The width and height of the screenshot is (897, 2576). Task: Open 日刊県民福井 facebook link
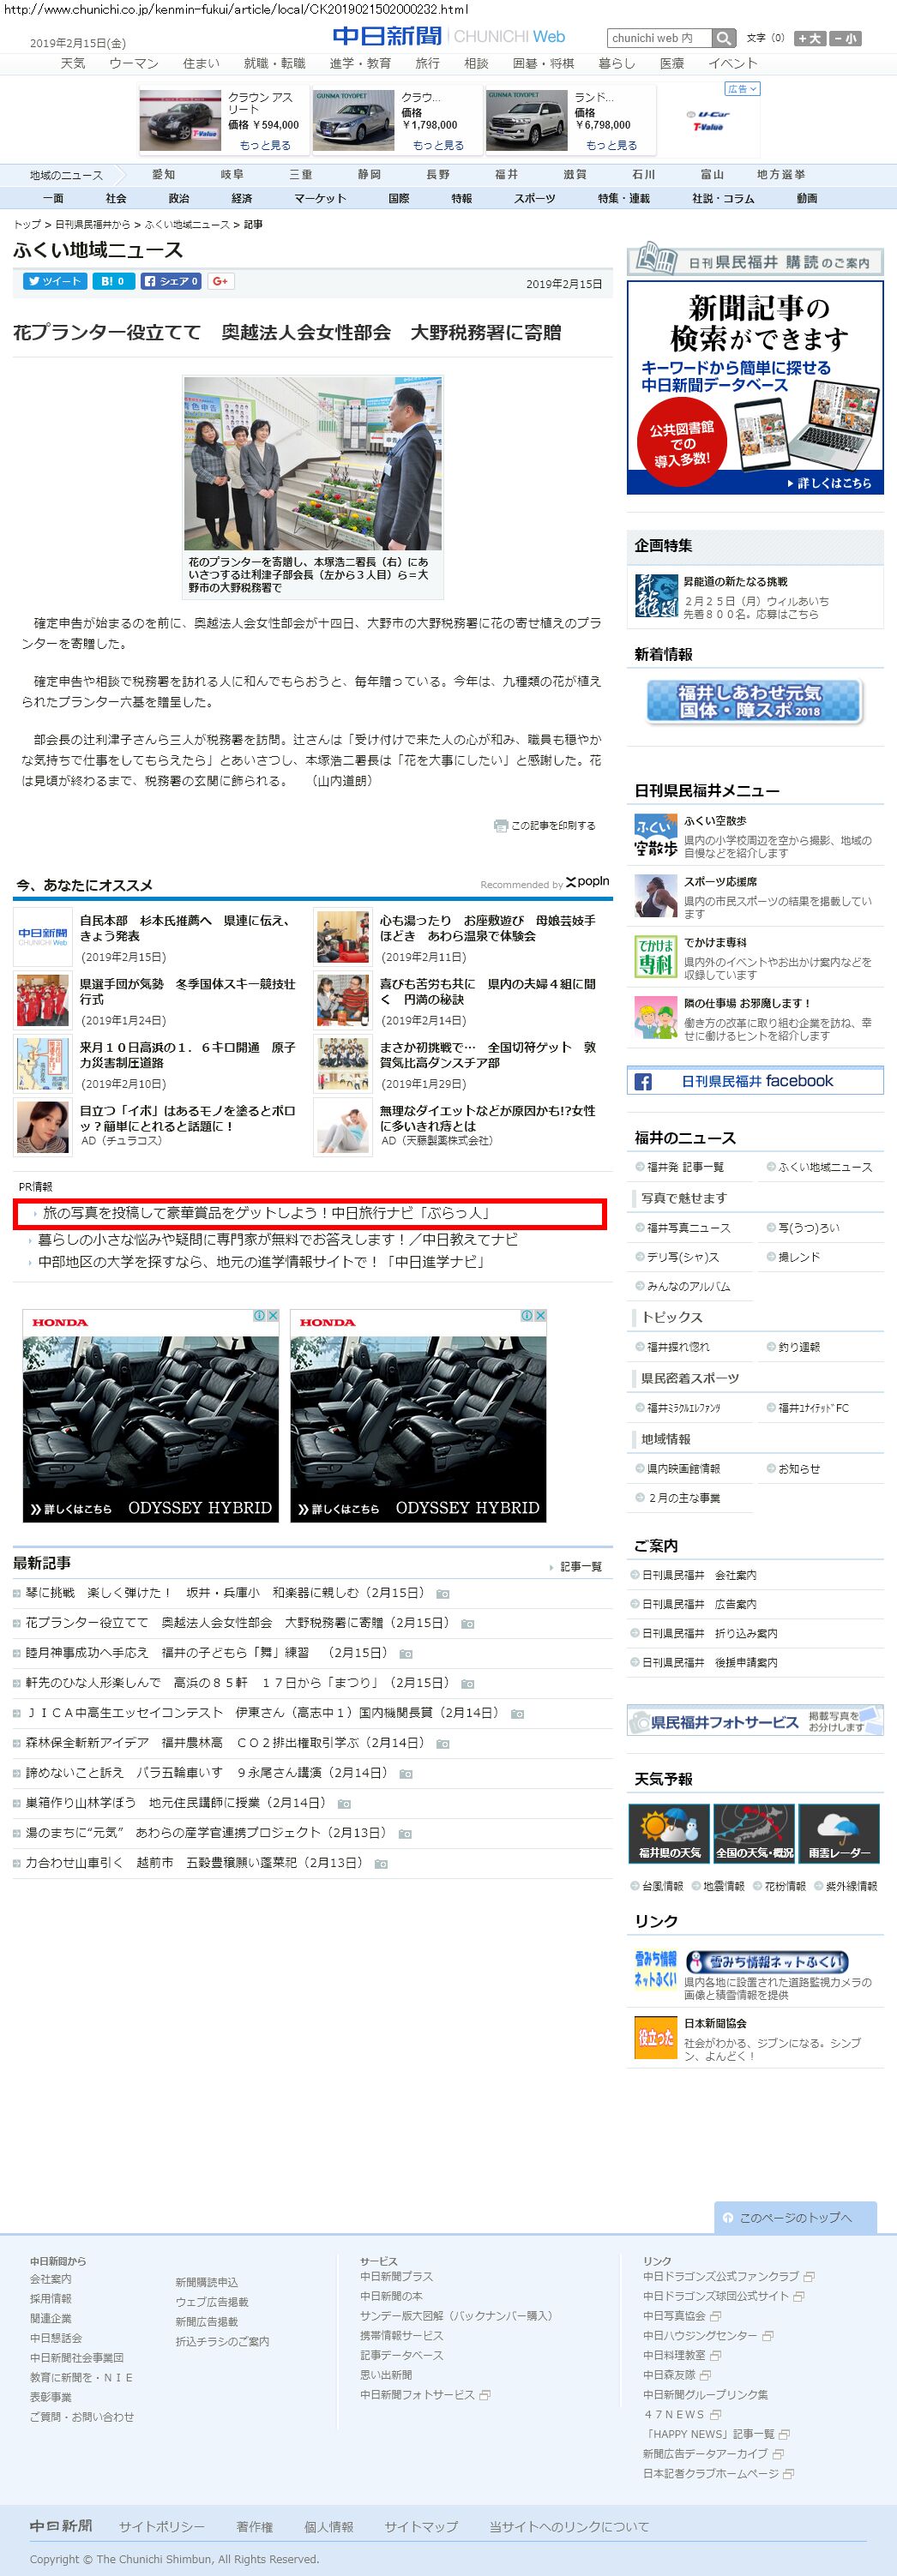tap(755, 1081)
